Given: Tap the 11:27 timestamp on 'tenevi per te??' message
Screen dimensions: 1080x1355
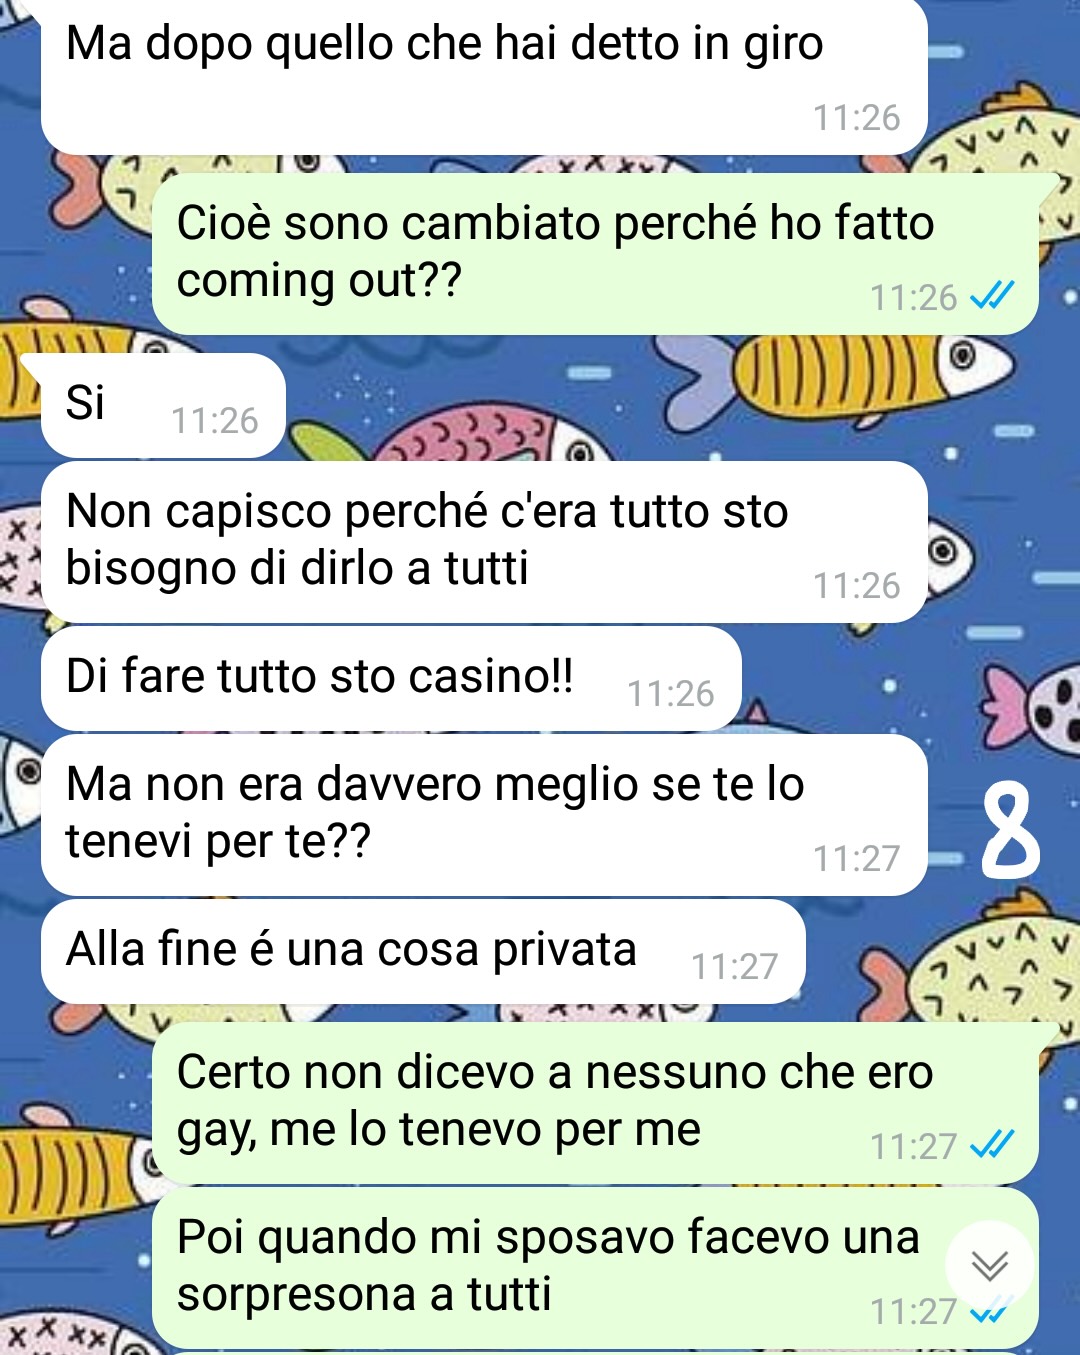Looking at the screenshot, I should point(856,859).
